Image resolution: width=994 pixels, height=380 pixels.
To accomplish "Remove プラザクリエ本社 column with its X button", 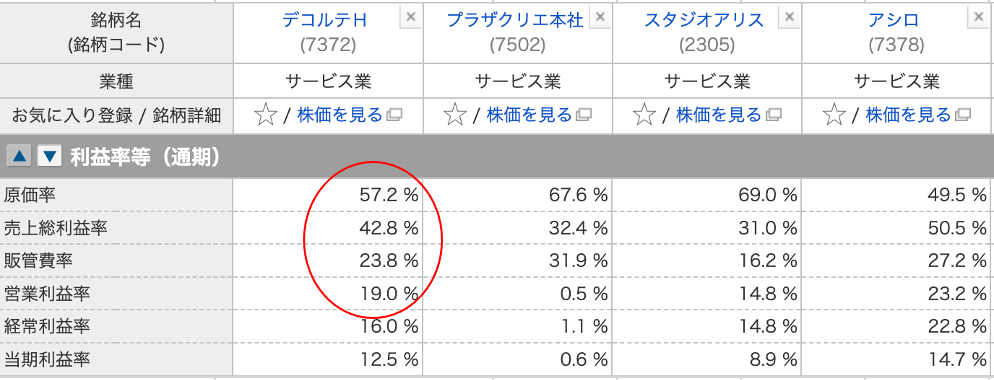I will pos(600,18).
